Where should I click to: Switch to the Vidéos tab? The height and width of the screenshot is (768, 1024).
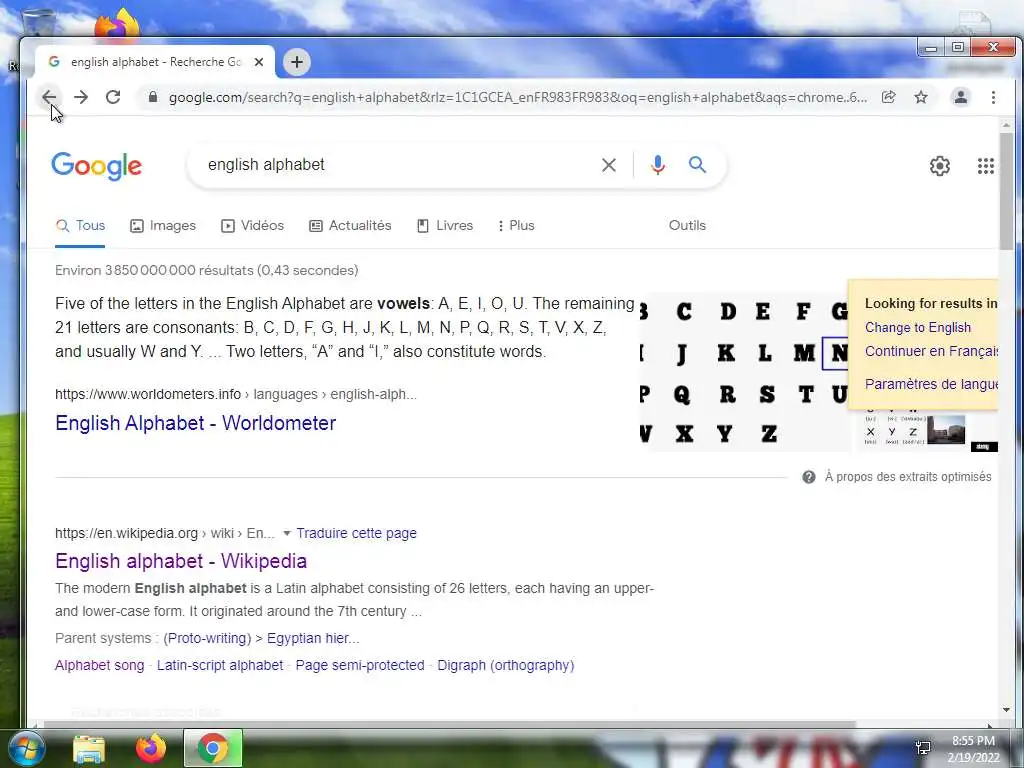[x=252, y=225]
